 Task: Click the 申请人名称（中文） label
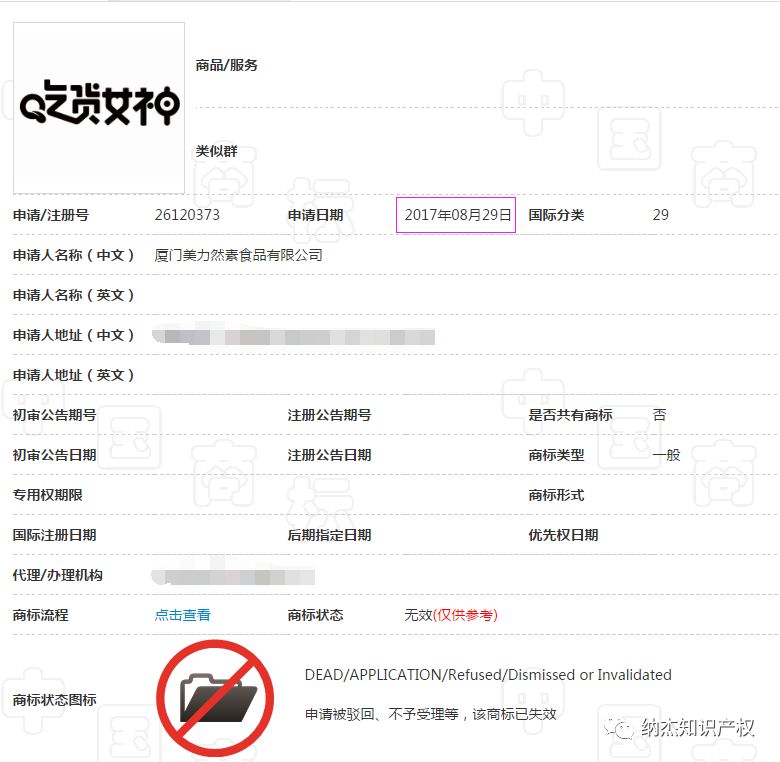[74, 255]
